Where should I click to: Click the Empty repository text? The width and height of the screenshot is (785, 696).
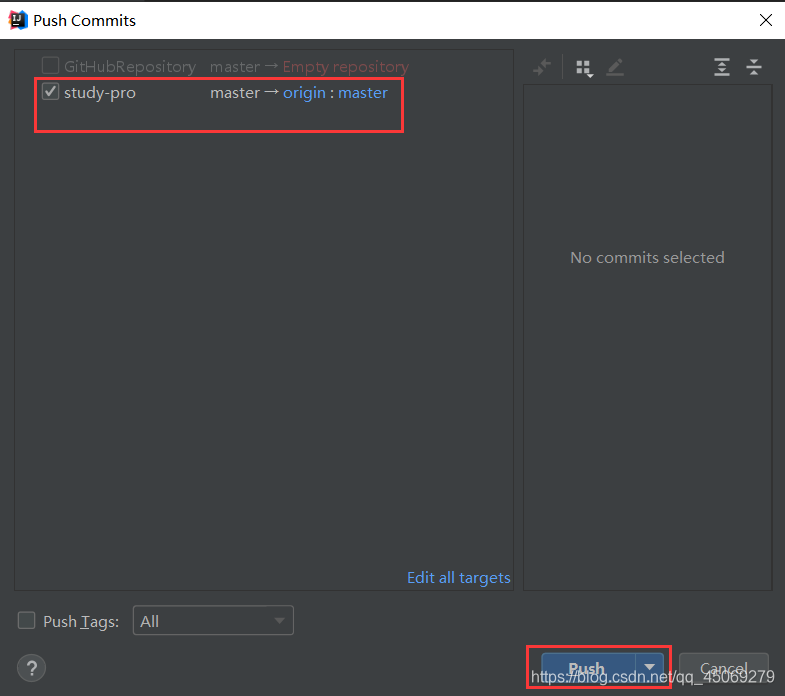tap(345, 67)
